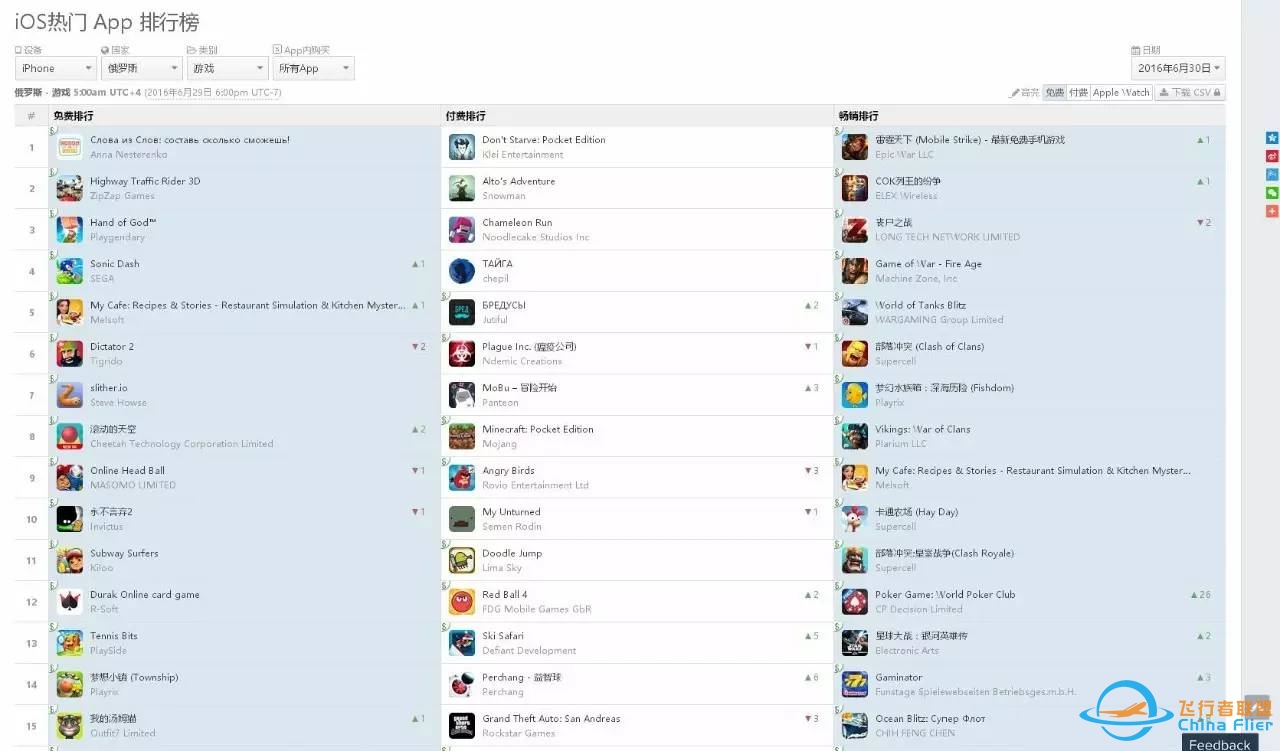Screen dimensions: 1280x751
Task: Open the БРЕДУСЫ app link
Action: tap(504, 305)
